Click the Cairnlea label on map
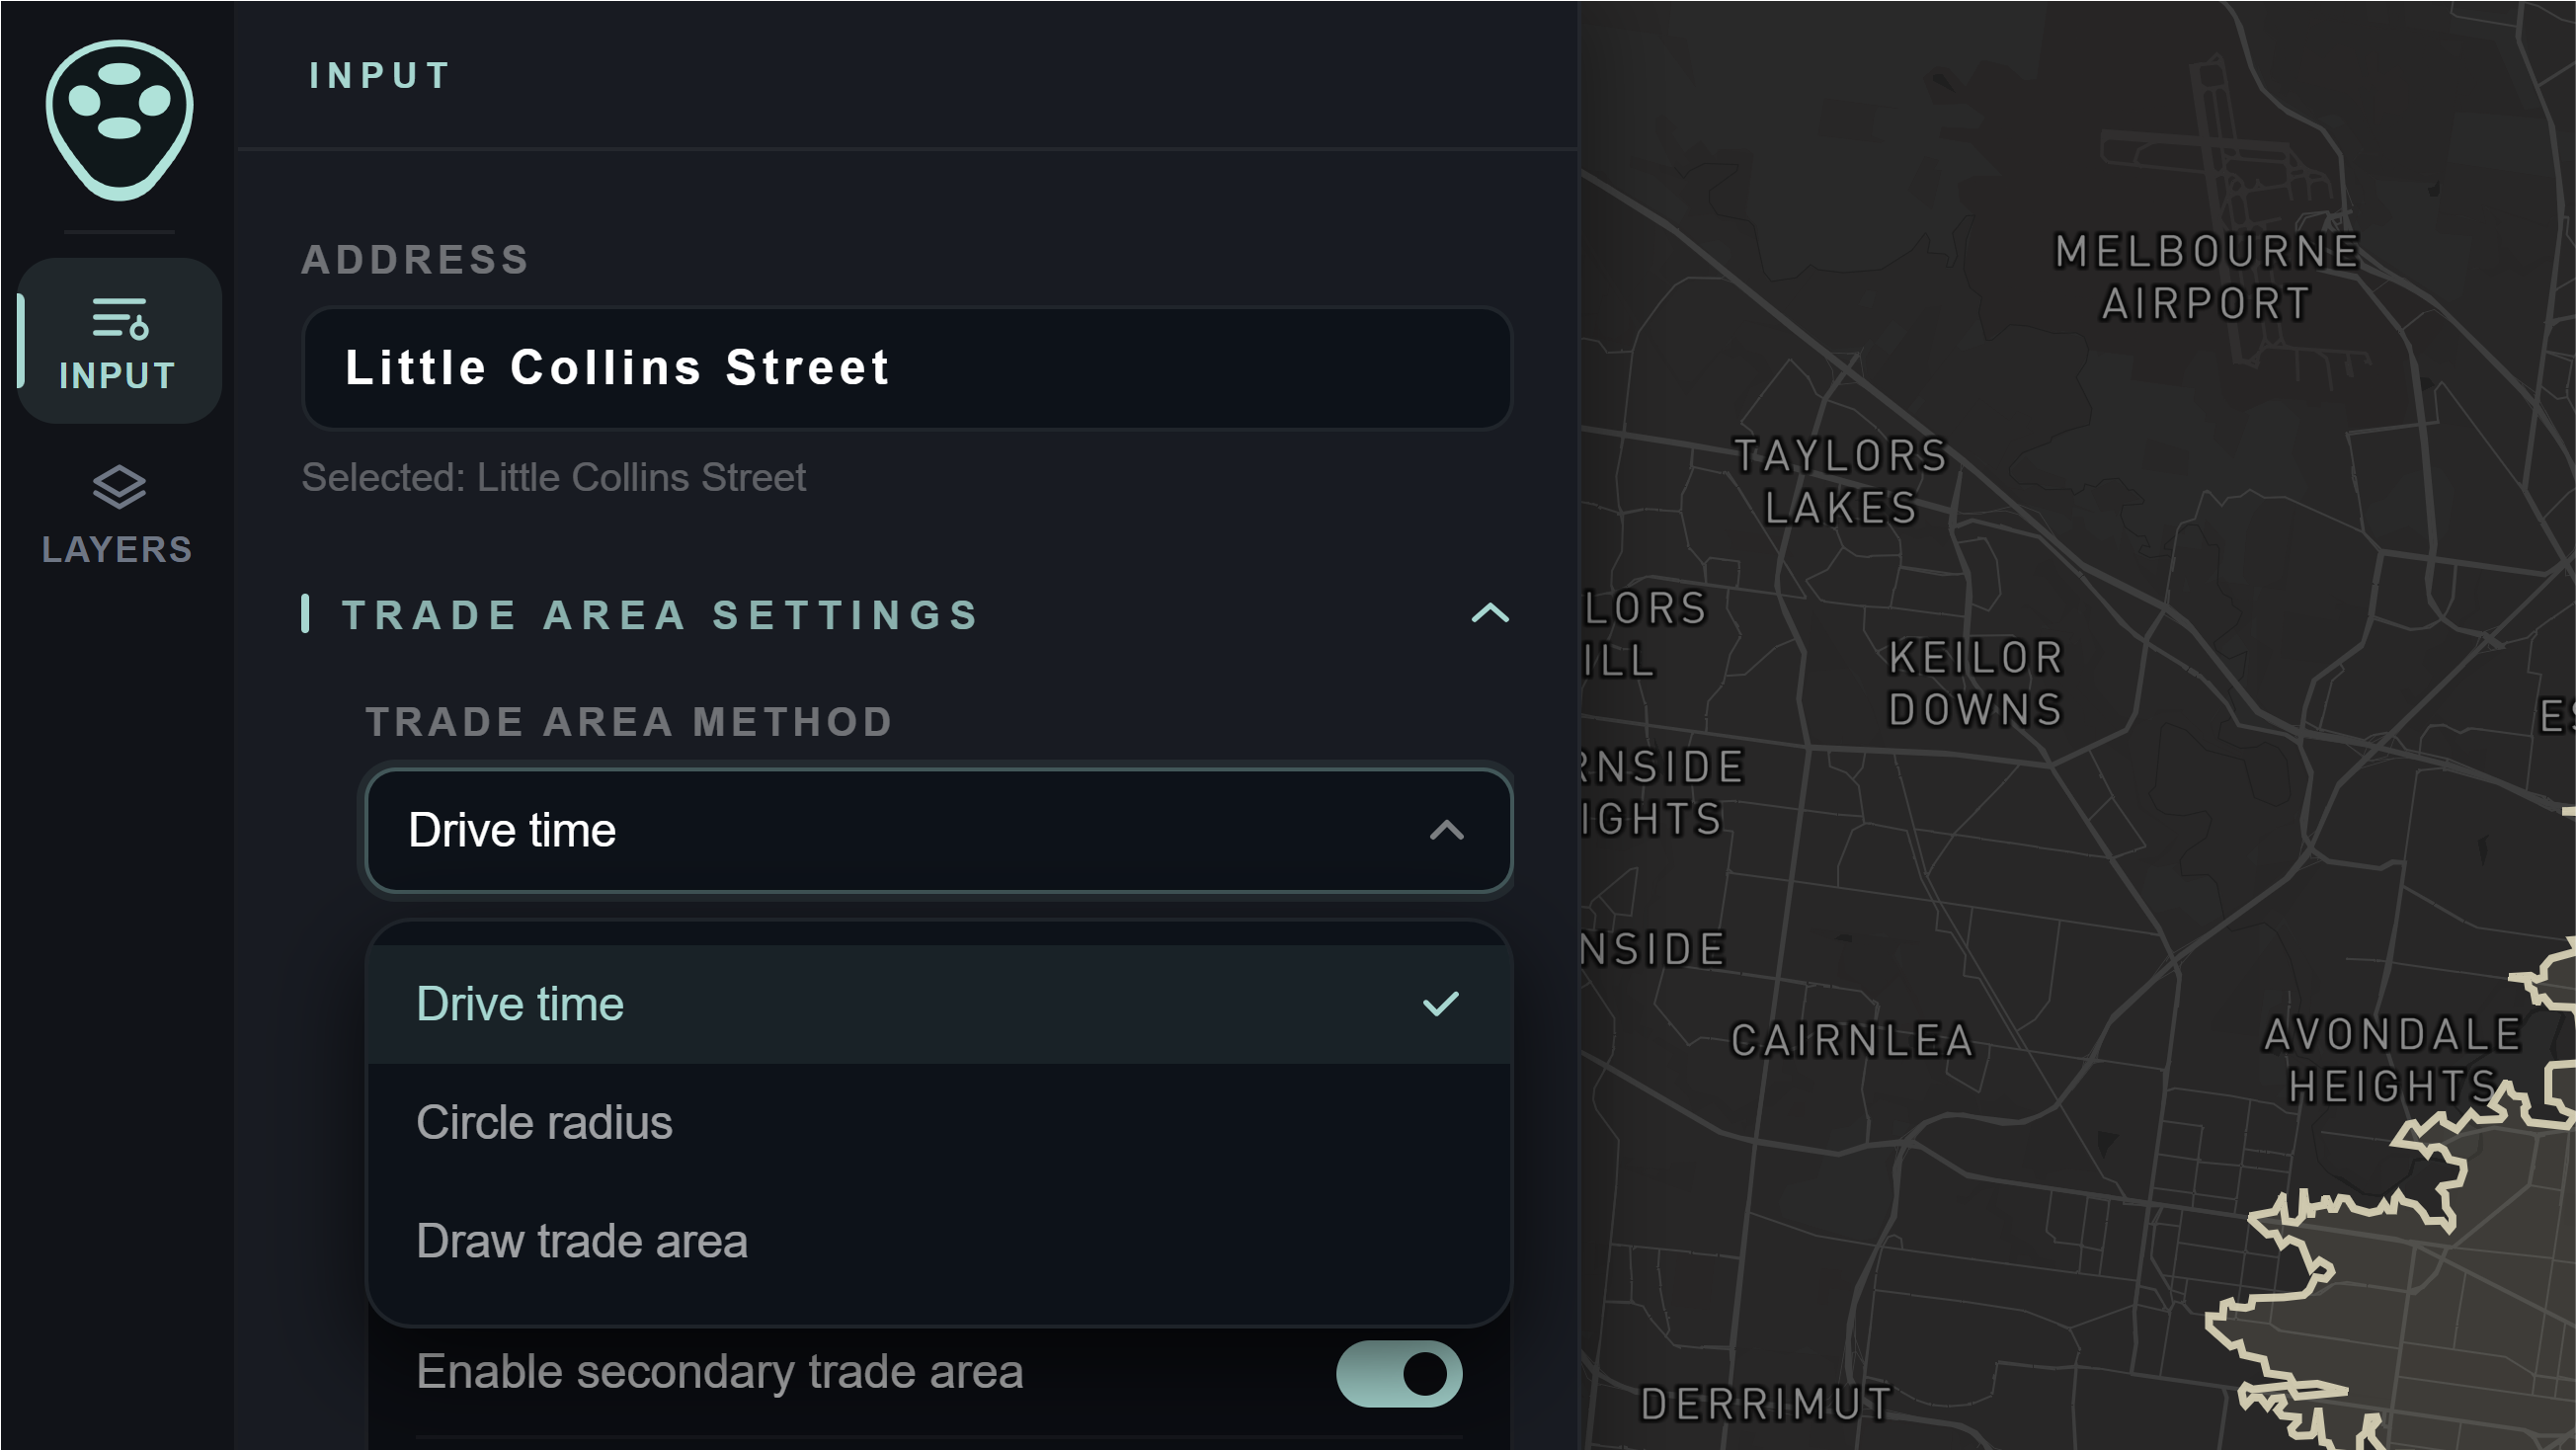The image size is (2576, 1450). tap(1852, 1041)
